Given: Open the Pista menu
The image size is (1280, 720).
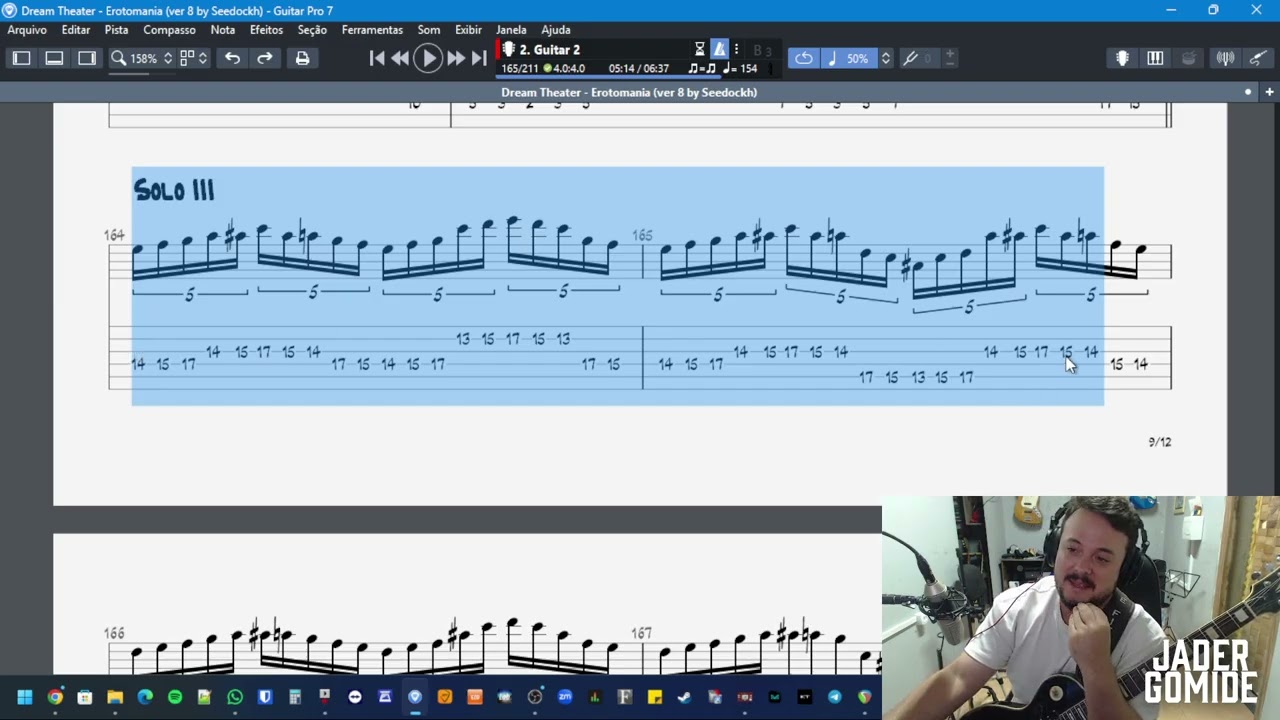Looking at the screenshot, I should (x=117, y=30).
